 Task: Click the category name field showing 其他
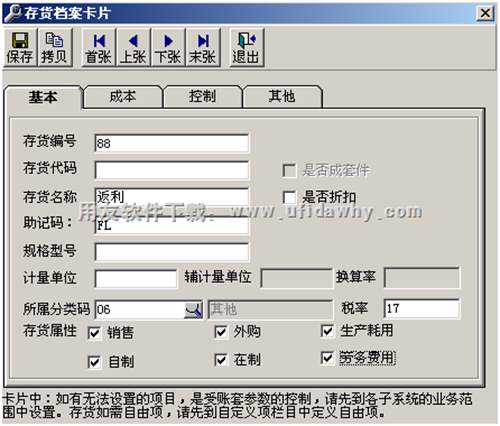click(270, 310)
